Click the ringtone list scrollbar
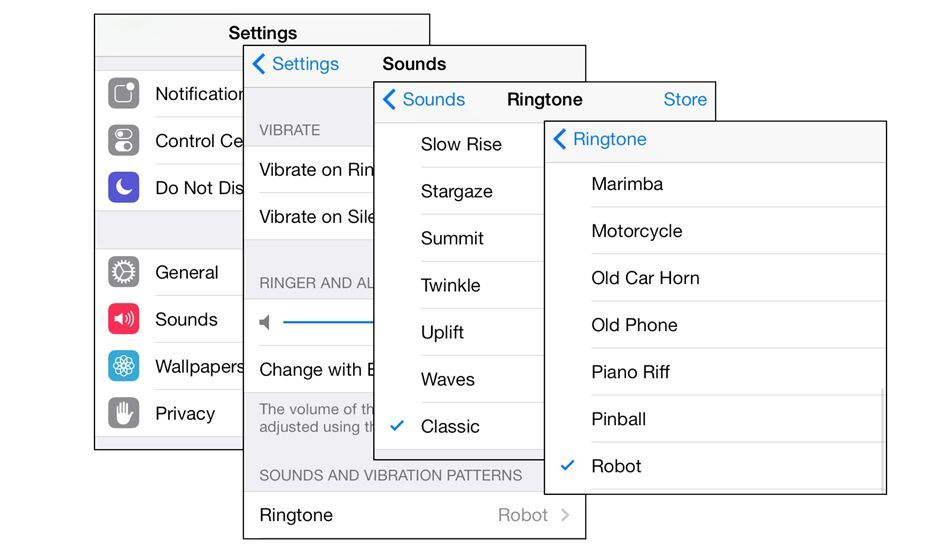The height and width of the screenshot is (558, 942). (883, 440)
